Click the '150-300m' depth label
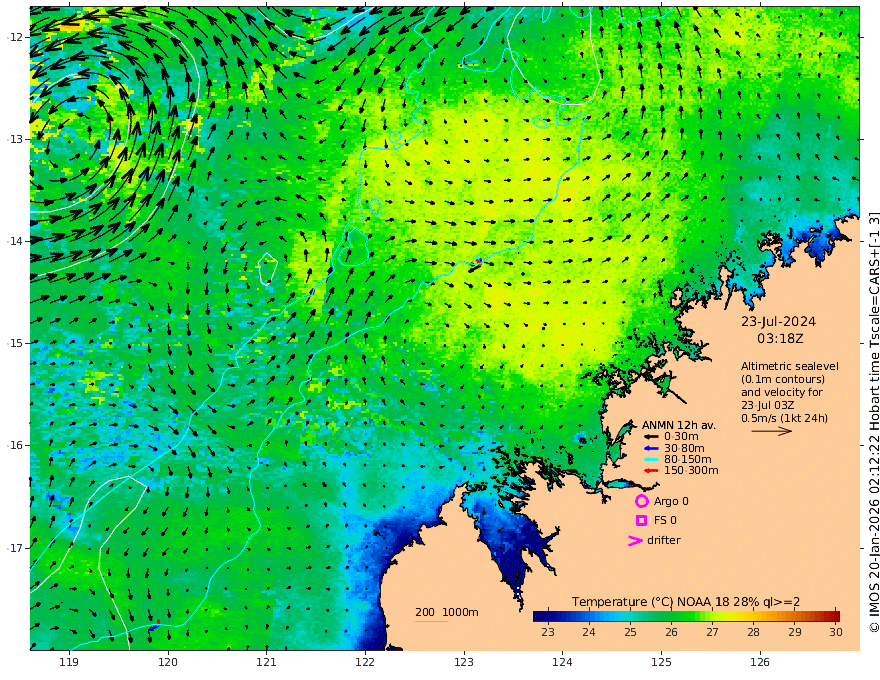 (x=691, y=471)
